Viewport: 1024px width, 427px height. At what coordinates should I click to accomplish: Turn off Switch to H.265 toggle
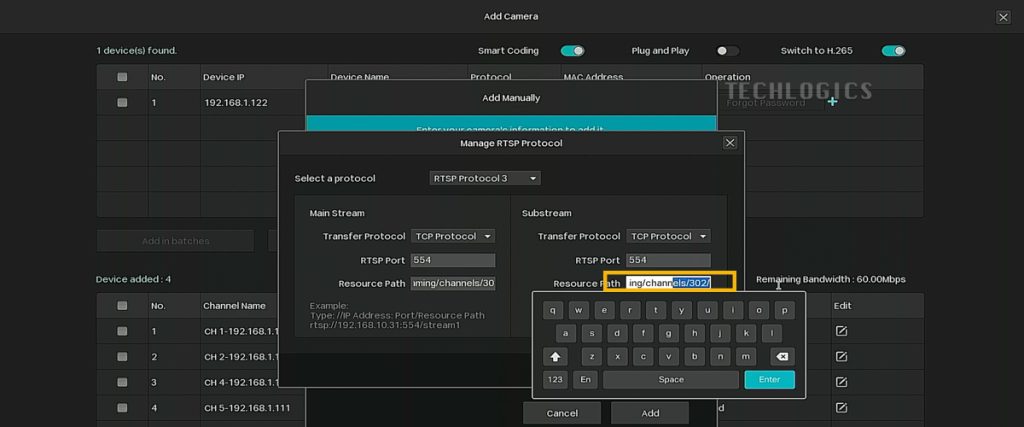point(893,51)
